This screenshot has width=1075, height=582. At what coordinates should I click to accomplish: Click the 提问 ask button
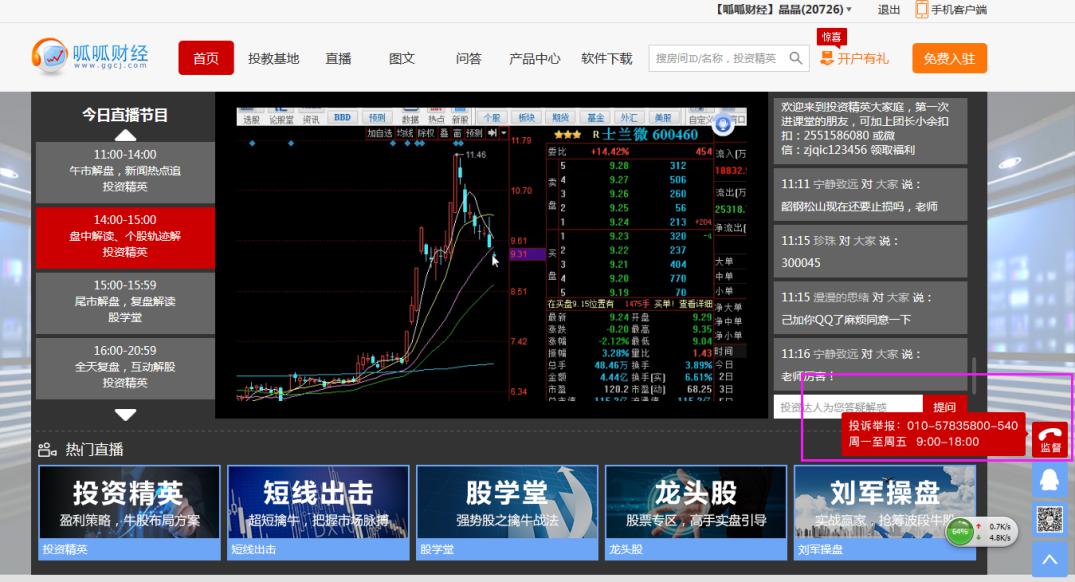[944, 407]
